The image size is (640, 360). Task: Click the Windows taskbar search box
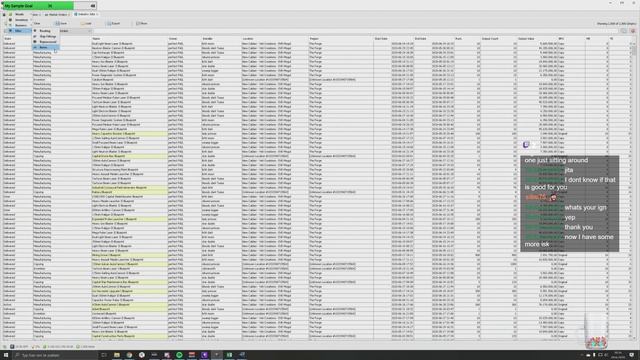point(56,355)
